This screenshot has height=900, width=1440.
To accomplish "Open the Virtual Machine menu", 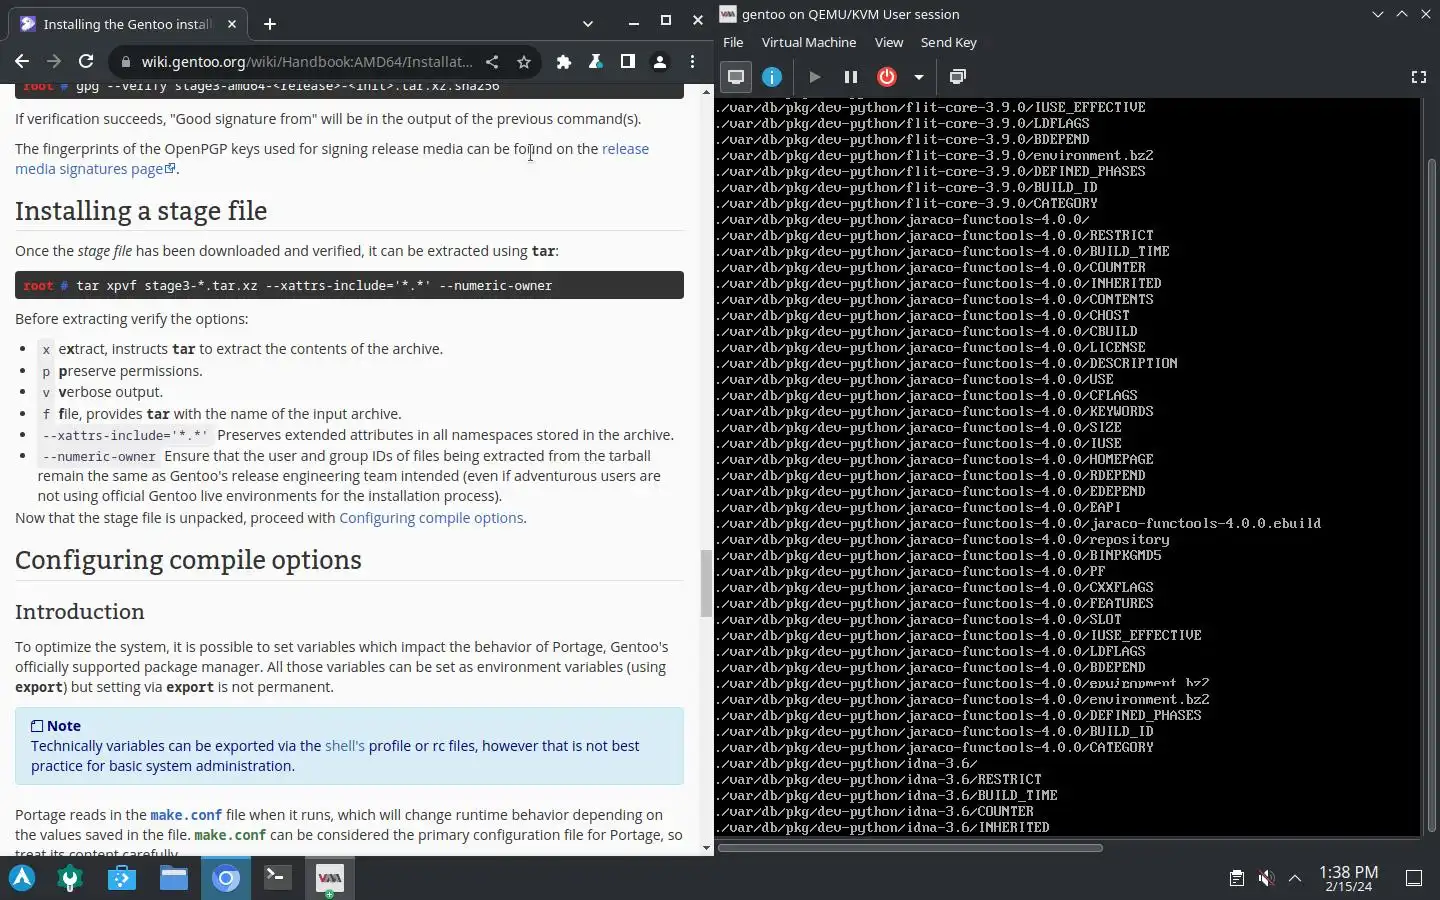I will point(809,42).
